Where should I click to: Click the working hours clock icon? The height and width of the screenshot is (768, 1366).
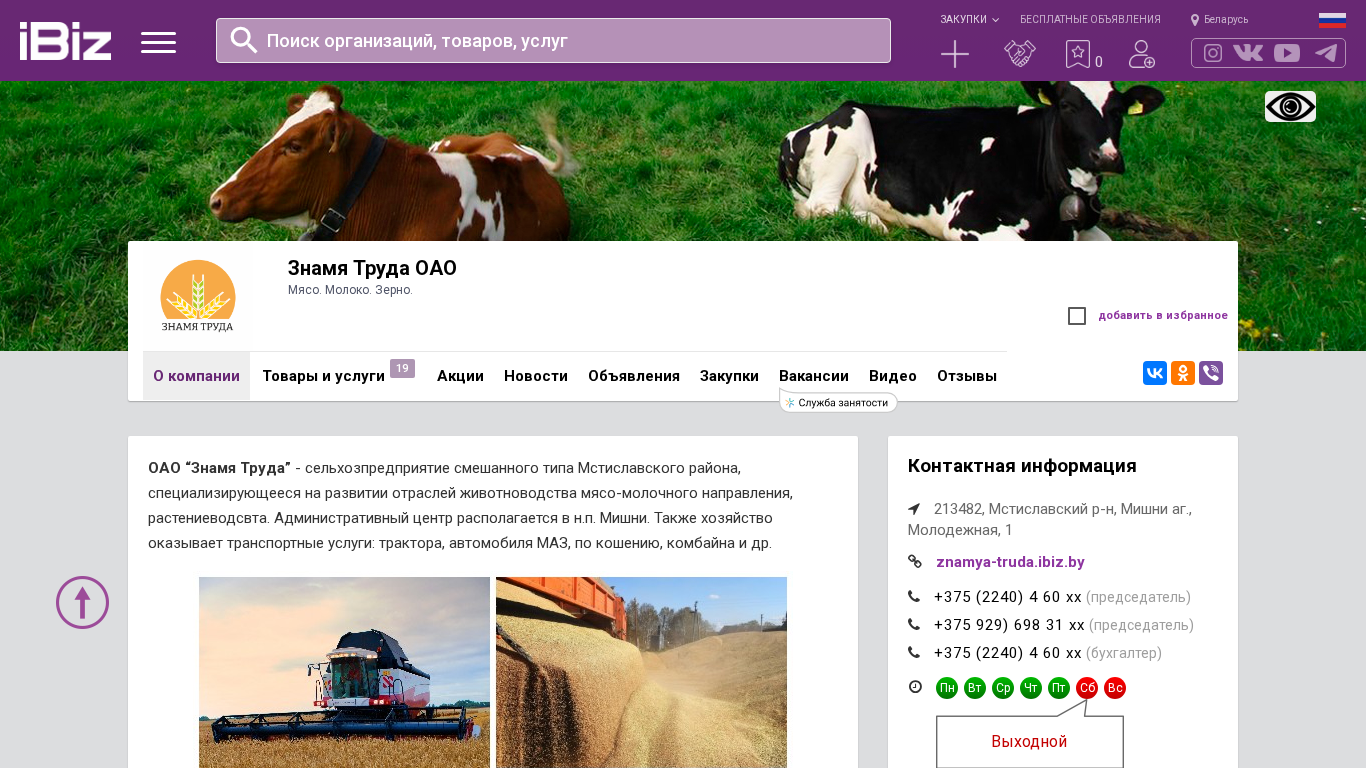coord(915,687)
